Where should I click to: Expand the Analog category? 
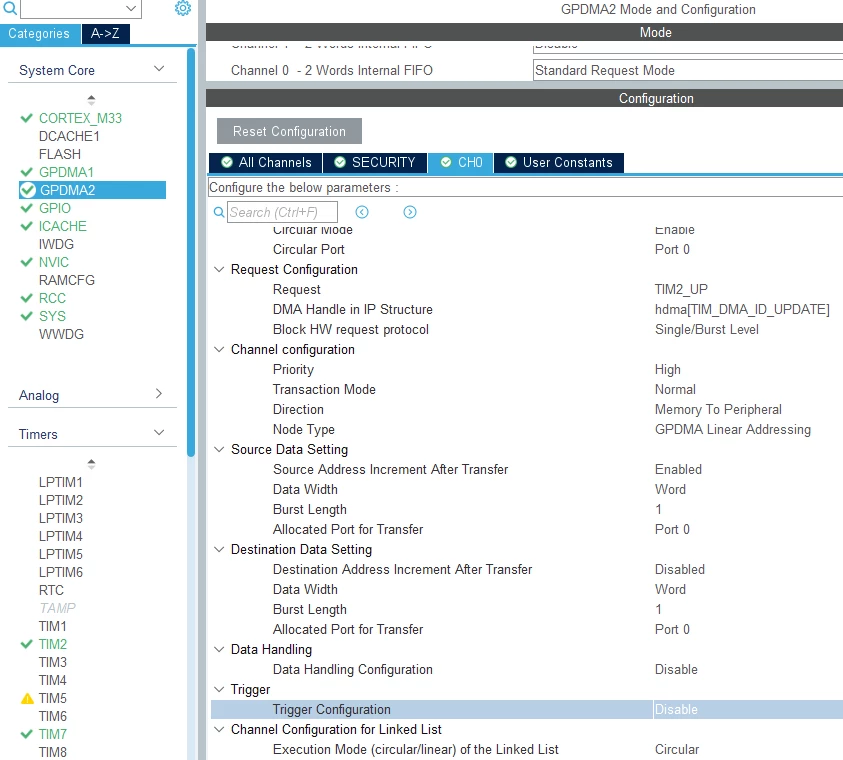[159, 393]
